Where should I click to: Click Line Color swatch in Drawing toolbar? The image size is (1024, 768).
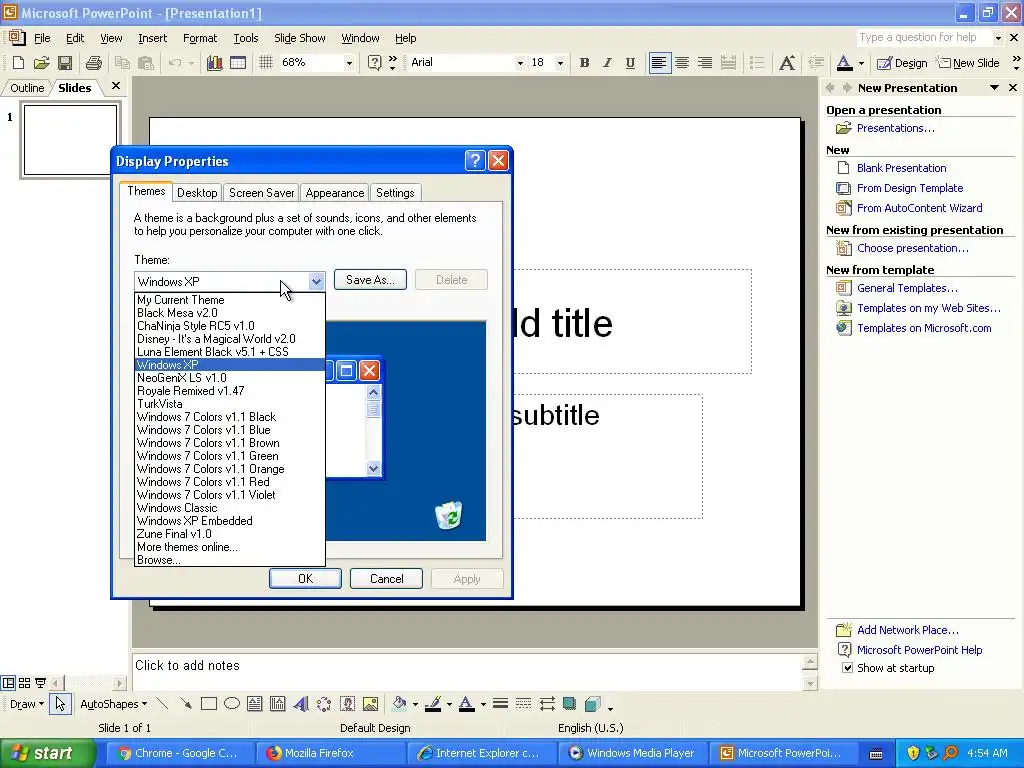432,703
